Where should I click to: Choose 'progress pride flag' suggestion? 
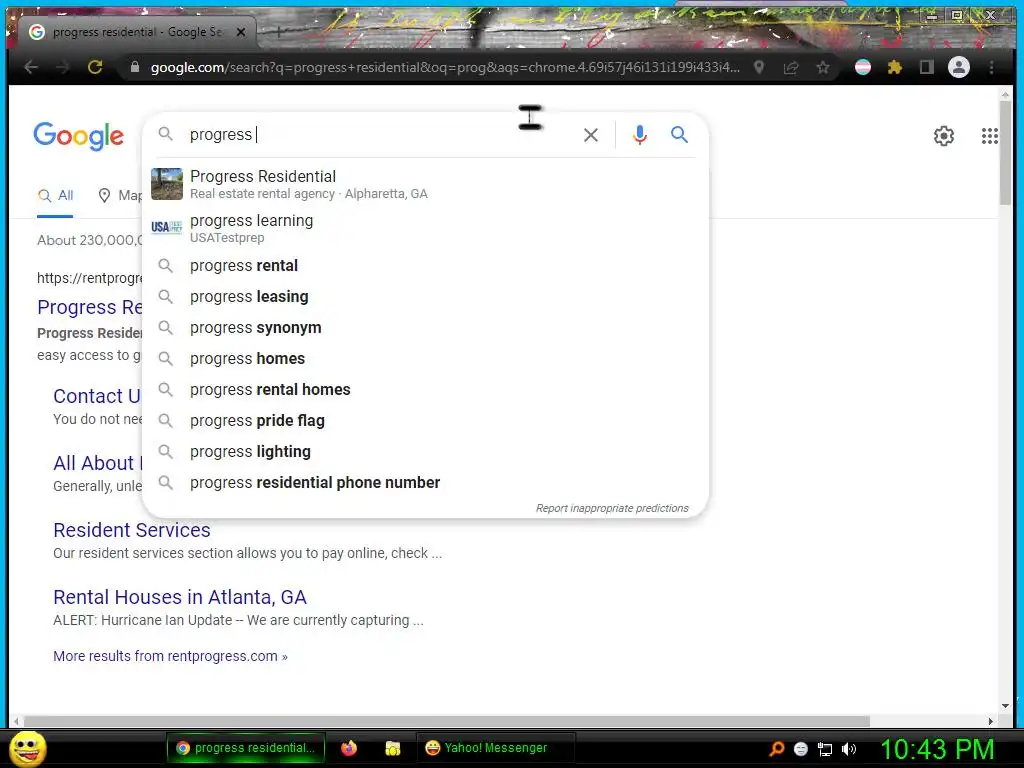pyautogui.click(x=424, y=421)
